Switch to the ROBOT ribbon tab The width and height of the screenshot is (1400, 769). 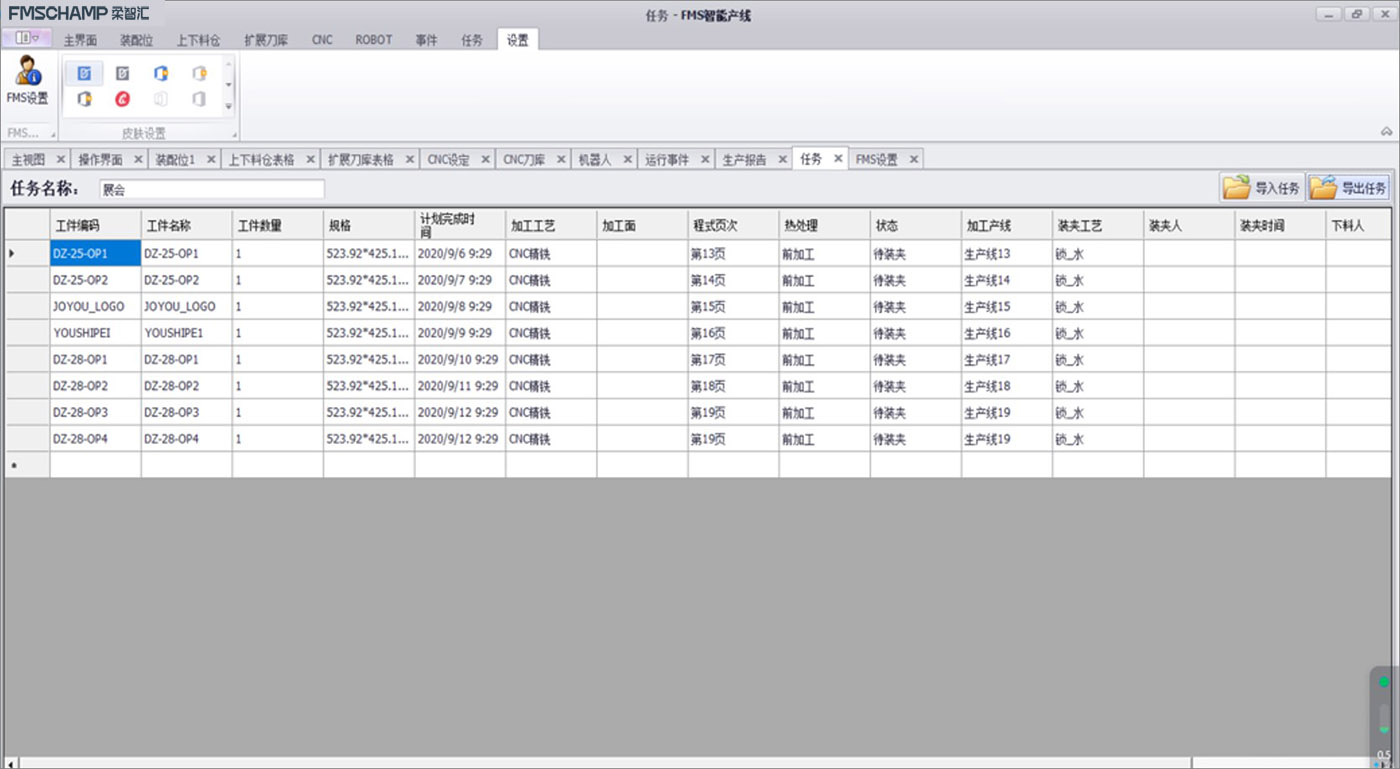[x=373, y=40]
